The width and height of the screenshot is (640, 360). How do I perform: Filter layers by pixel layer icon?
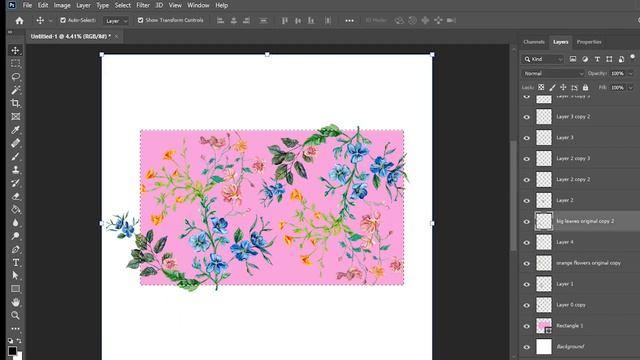[573, 59]
